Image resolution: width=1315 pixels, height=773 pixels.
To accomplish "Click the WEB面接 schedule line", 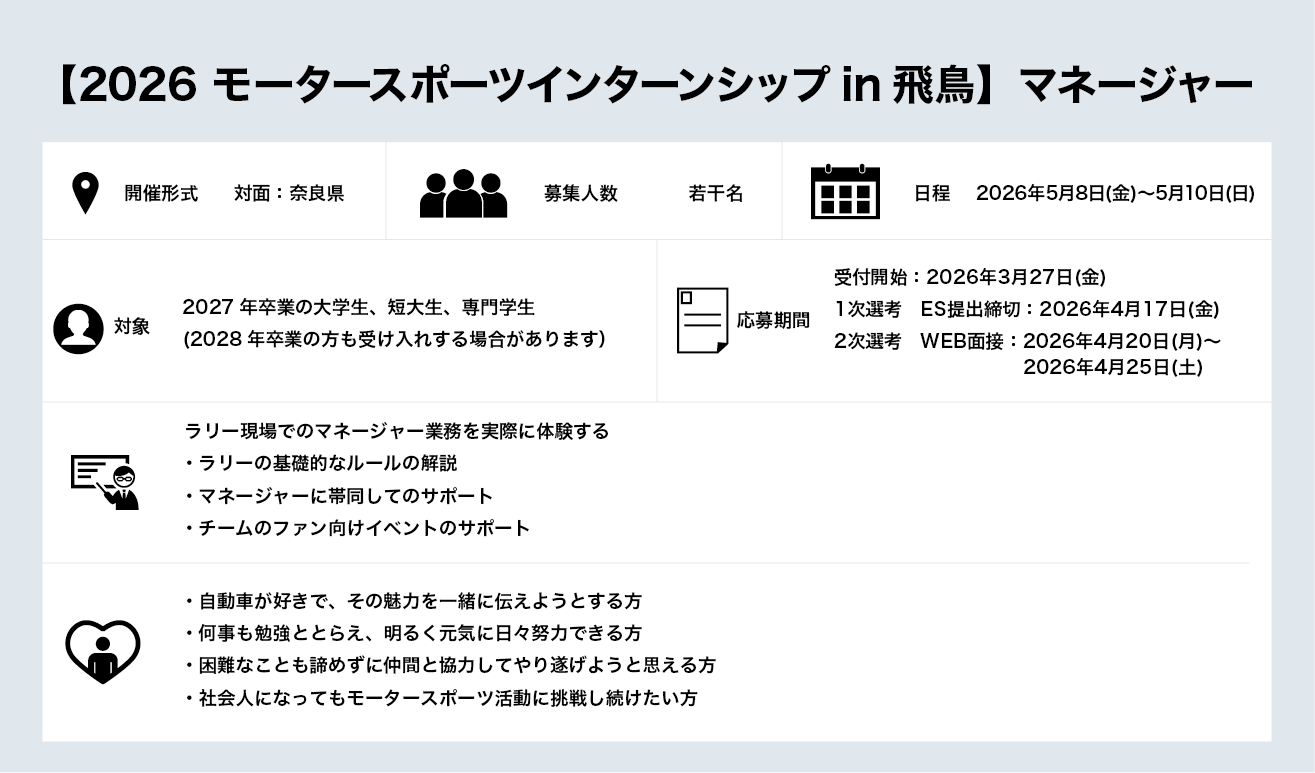I will pos(1027,342).
